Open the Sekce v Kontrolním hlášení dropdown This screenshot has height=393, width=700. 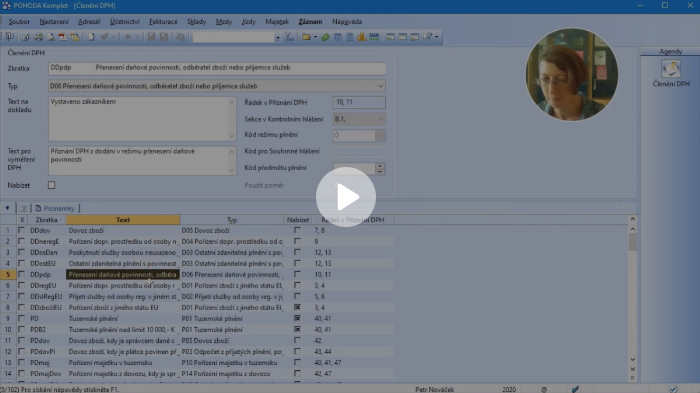coord(380,119)
